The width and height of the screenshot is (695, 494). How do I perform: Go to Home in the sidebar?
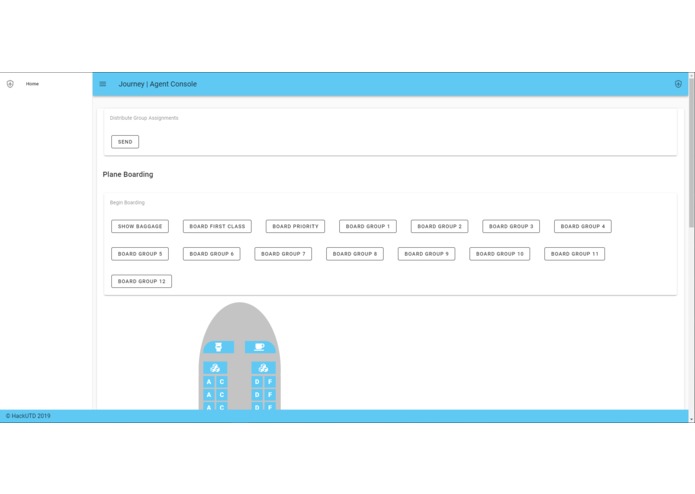click(32, 84)
